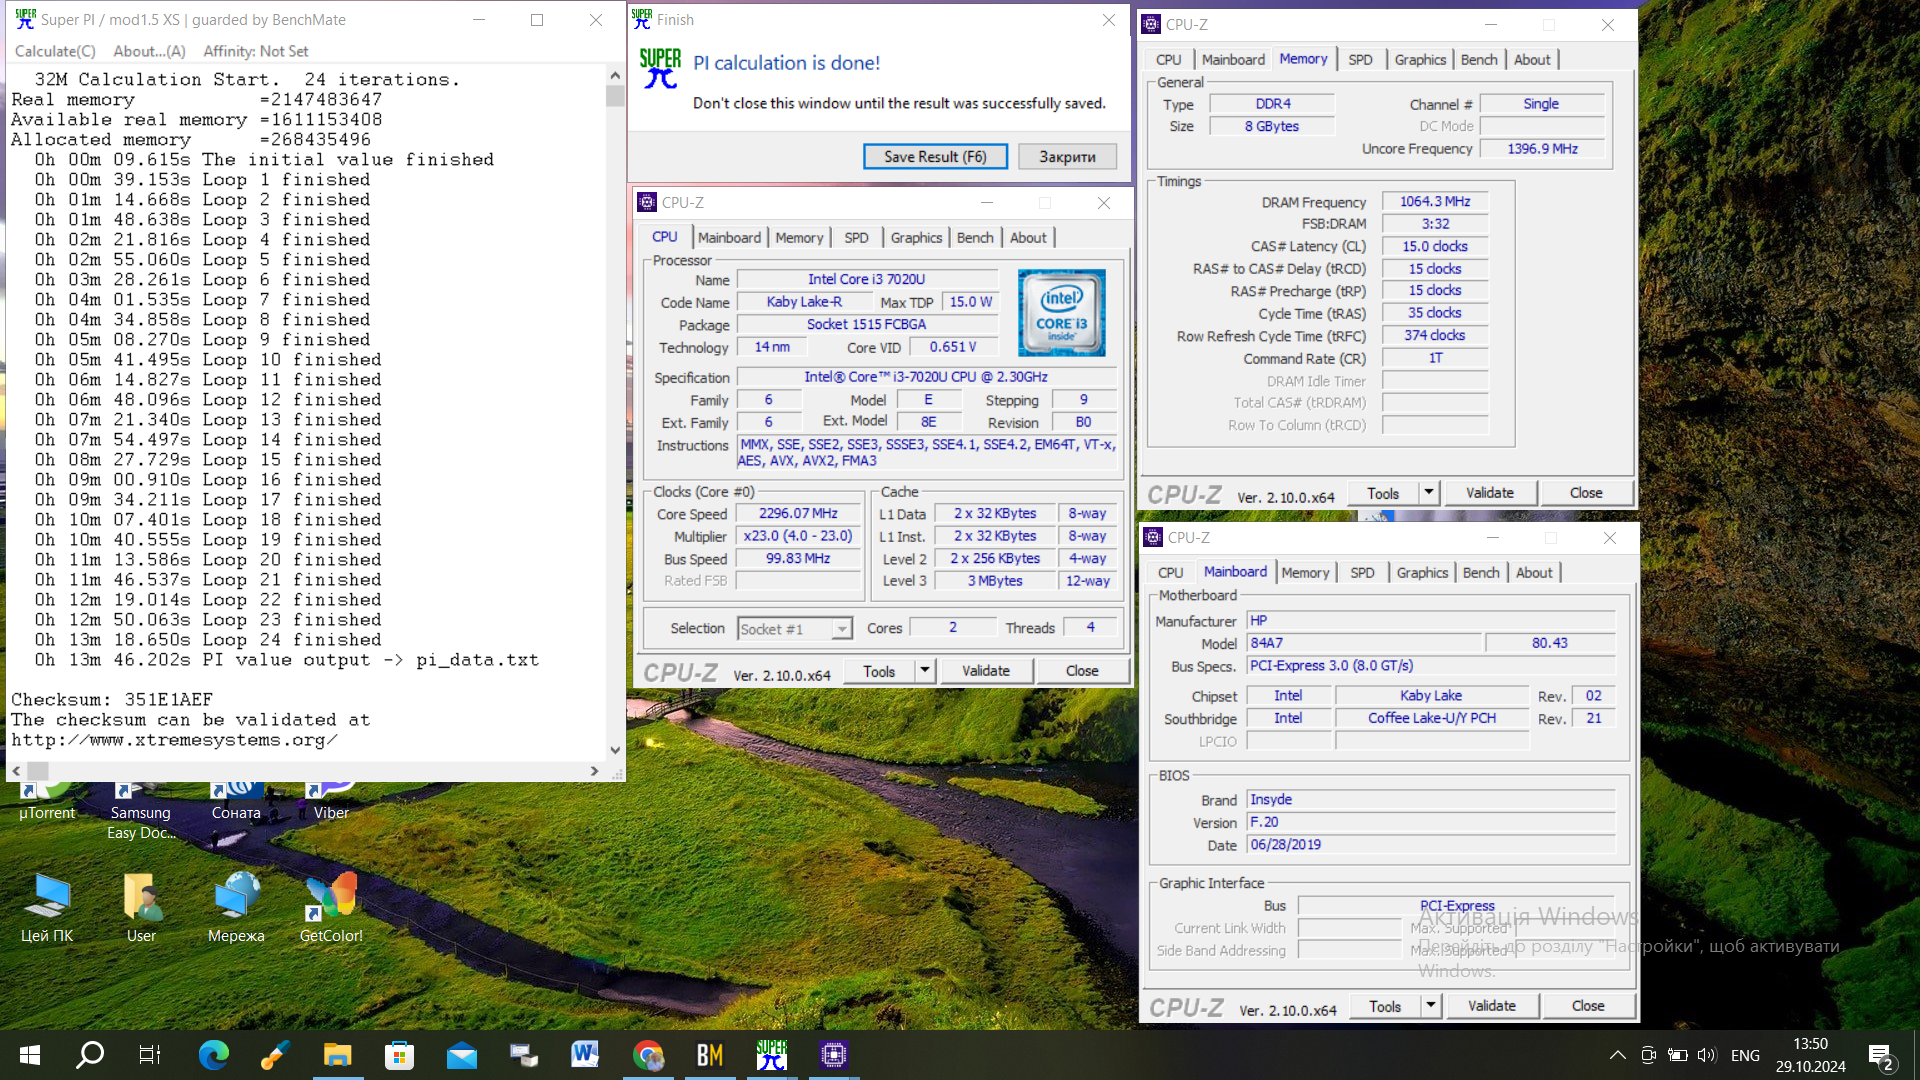Screen dimensions: 1920x1080
Task: Click Validate in Memory window
Action: click(x=1490, y=493)
